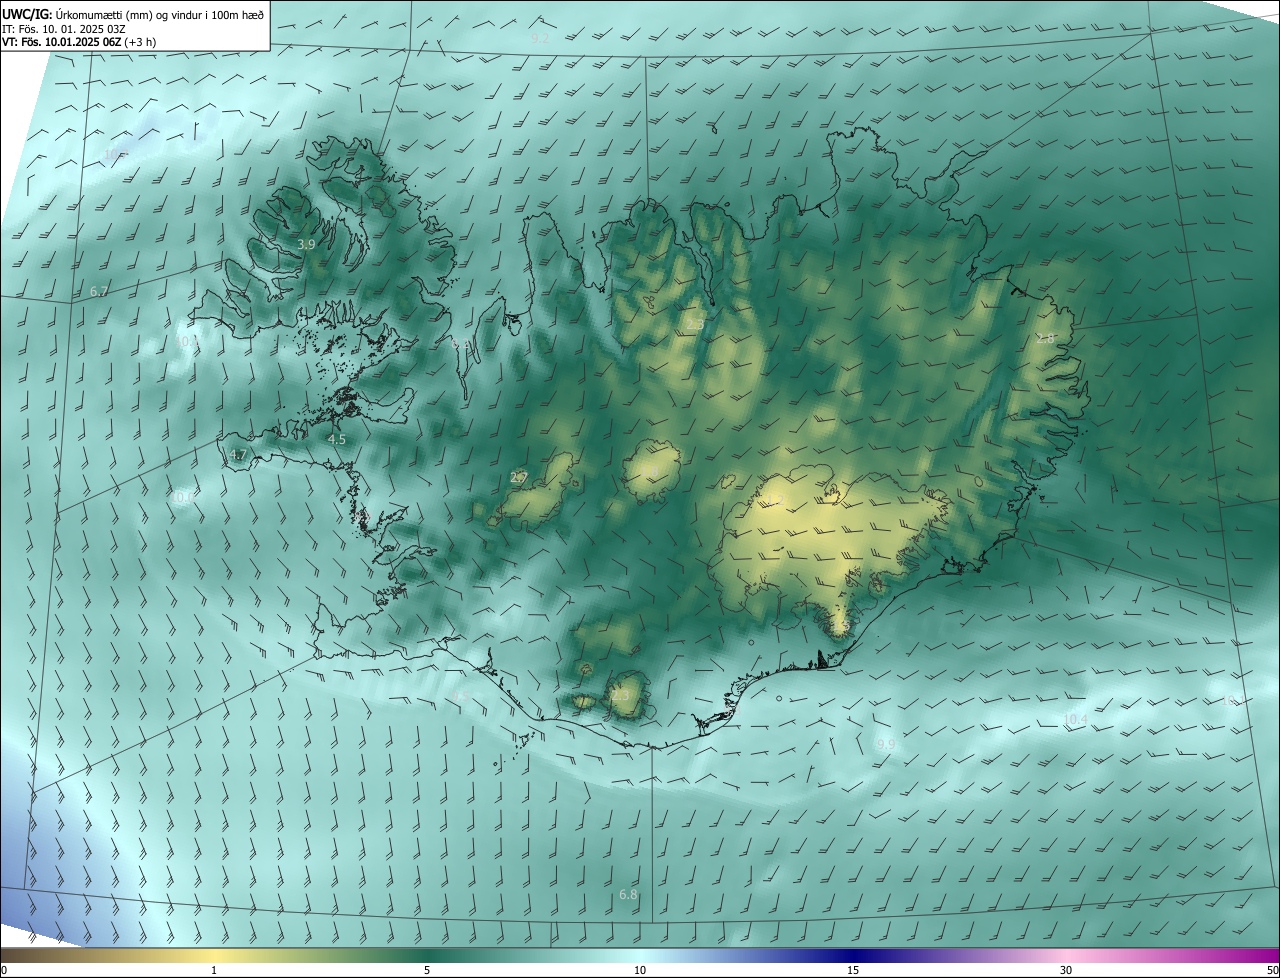
Task: Click the color scale label 50
Action: [1272, 970]
